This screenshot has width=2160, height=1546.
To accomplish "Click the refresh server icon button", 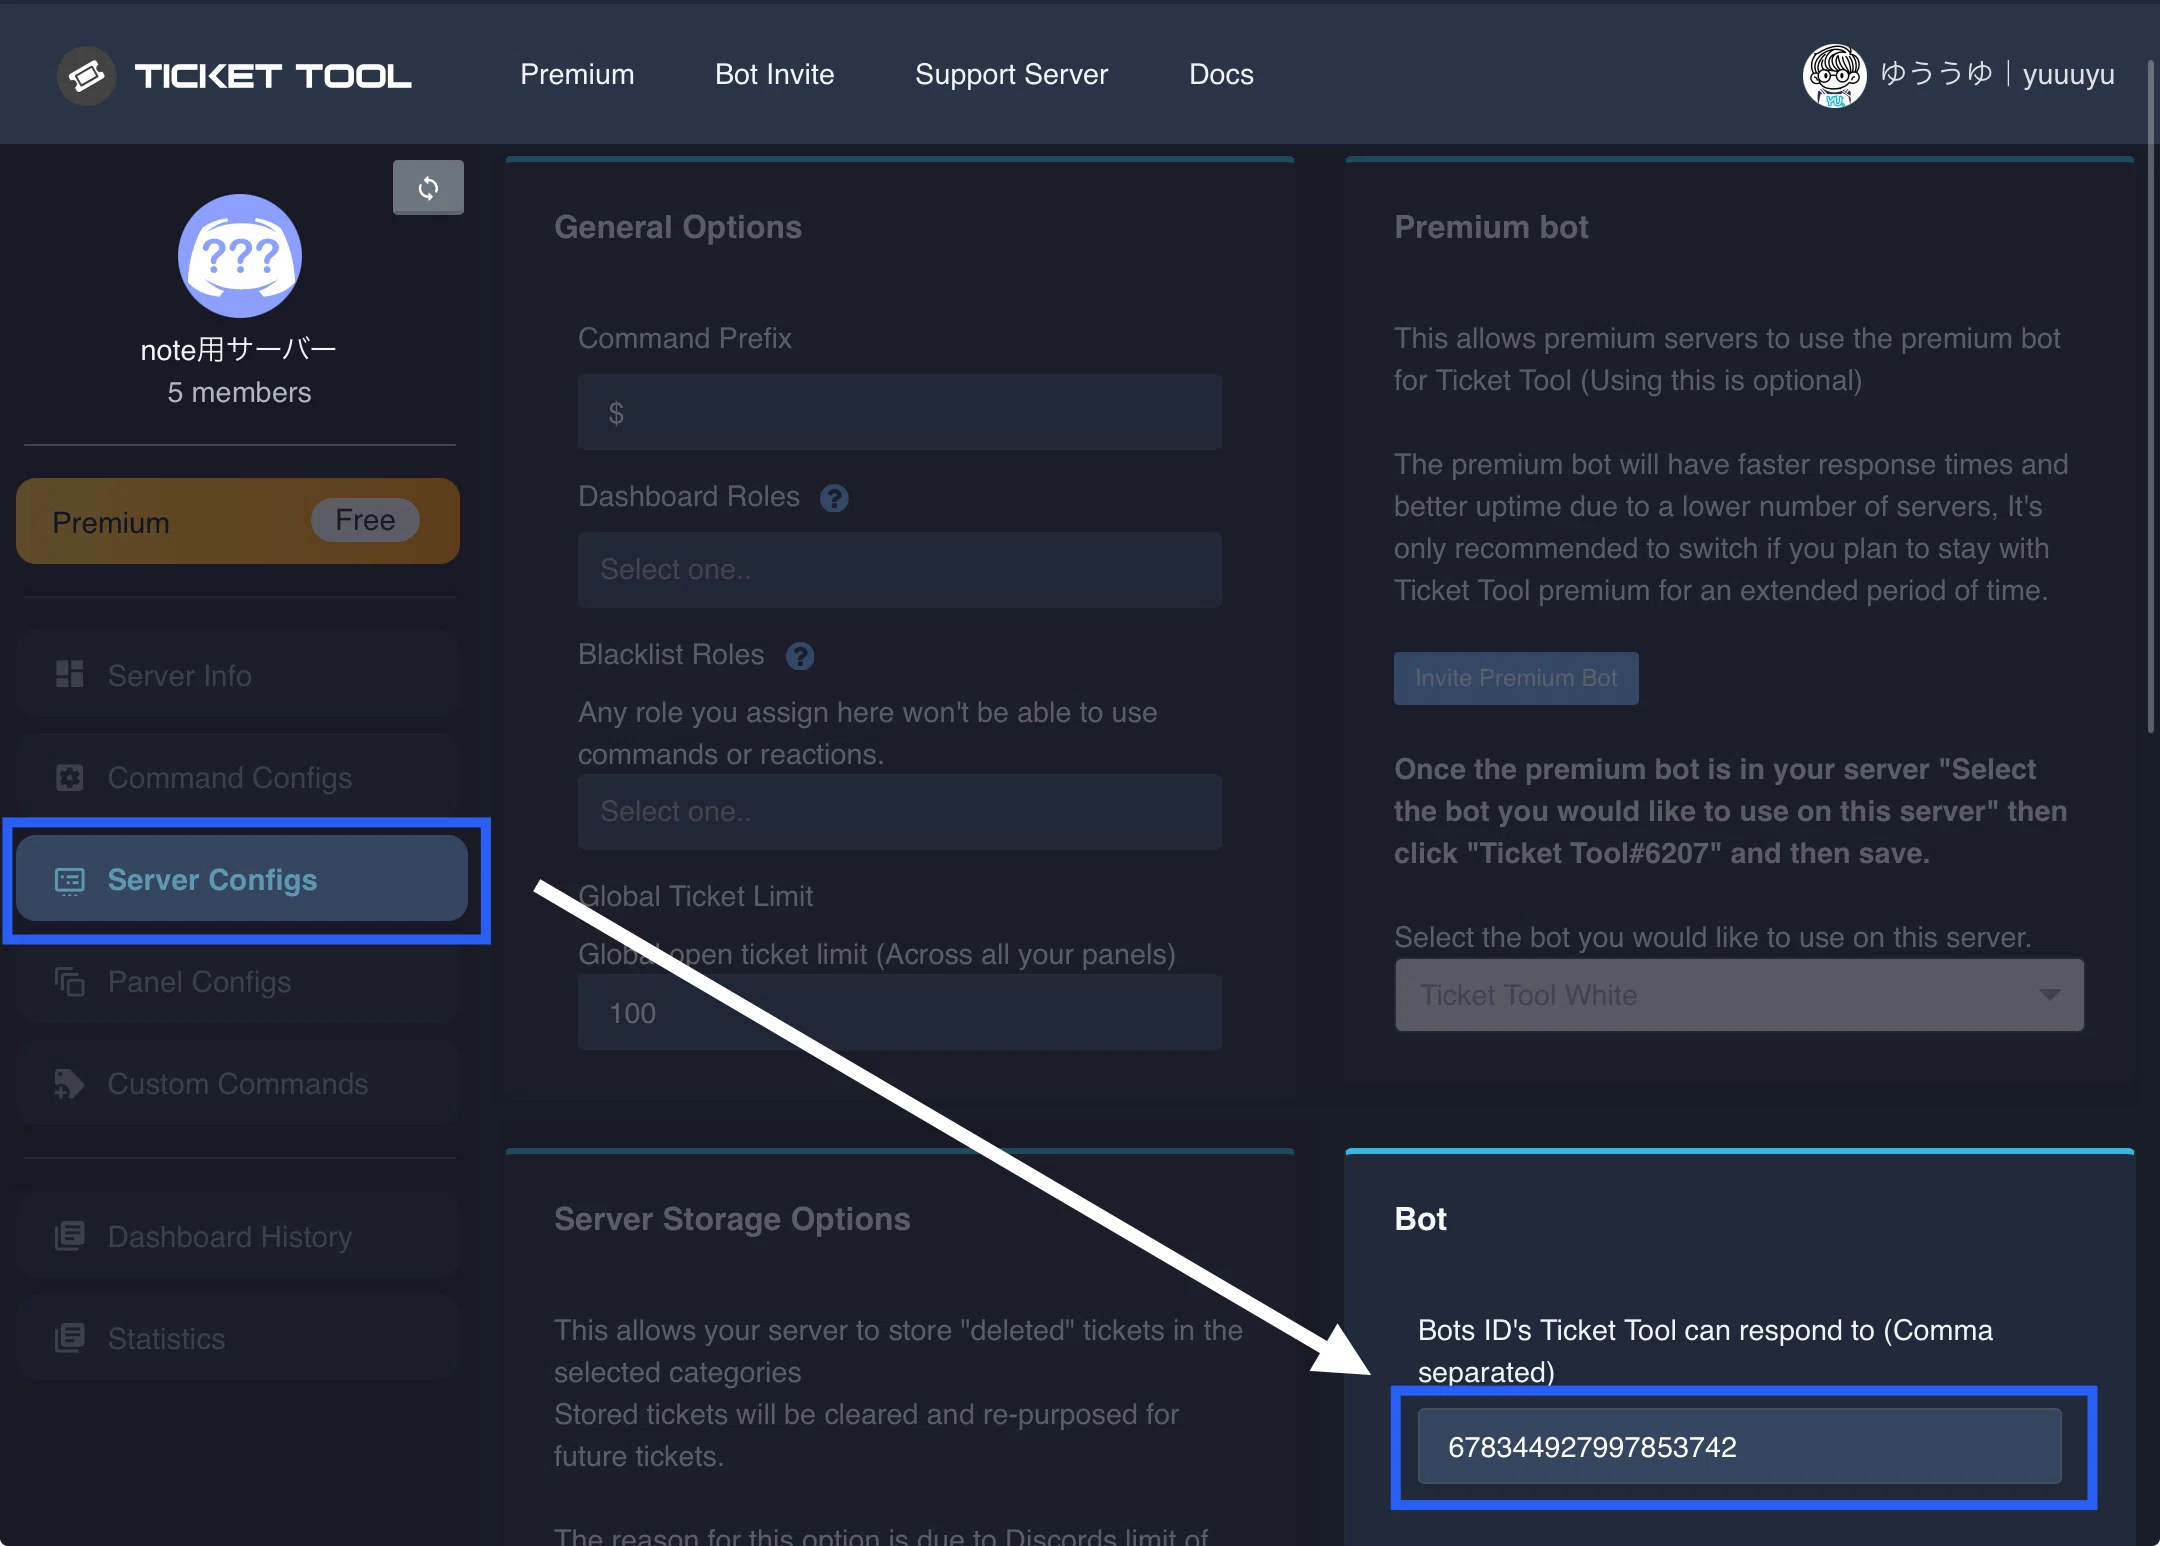I will coord(428,188).
